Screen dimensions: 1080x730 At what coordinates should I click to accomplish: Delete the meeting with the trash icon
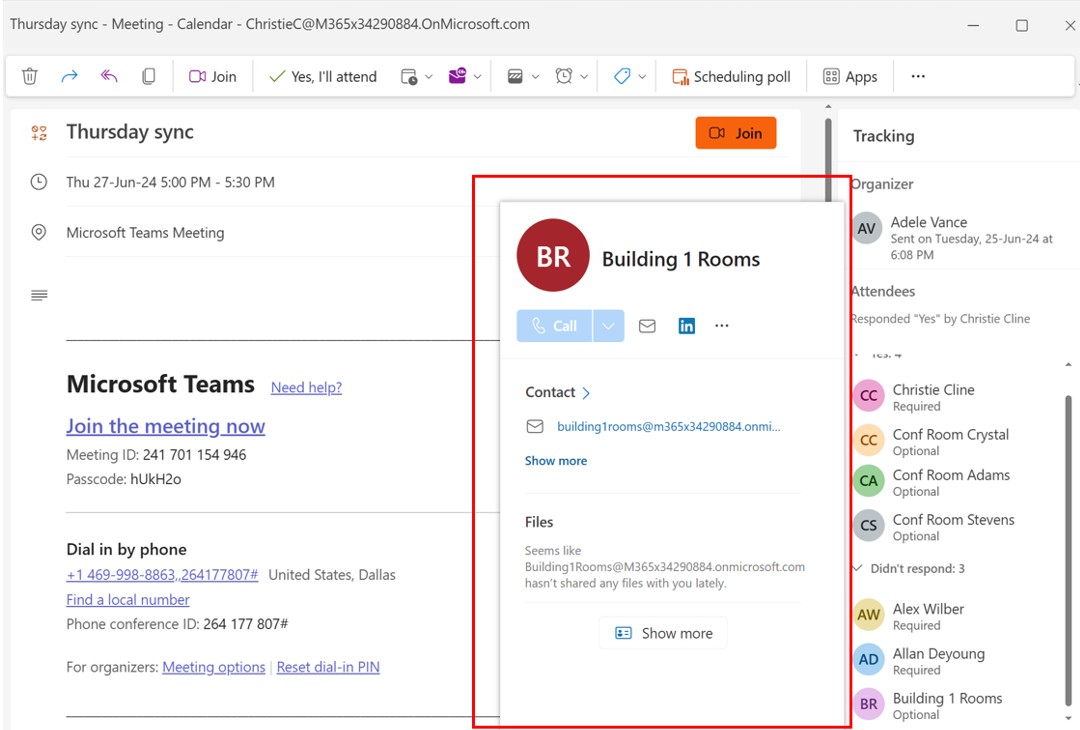31,76
